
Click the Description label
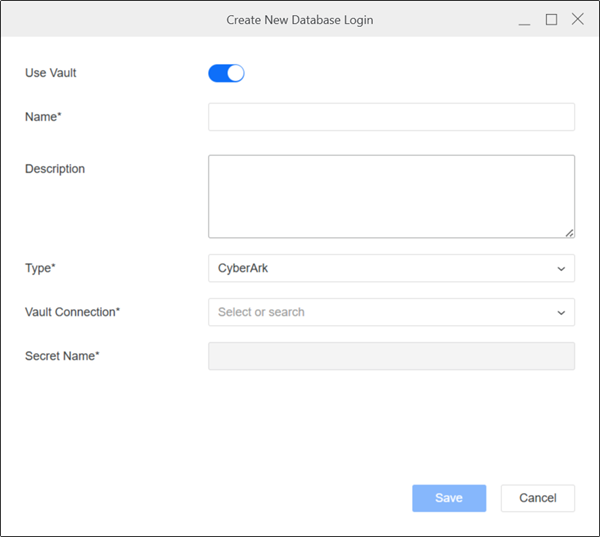pyautogui.click(x=55, y=169)
